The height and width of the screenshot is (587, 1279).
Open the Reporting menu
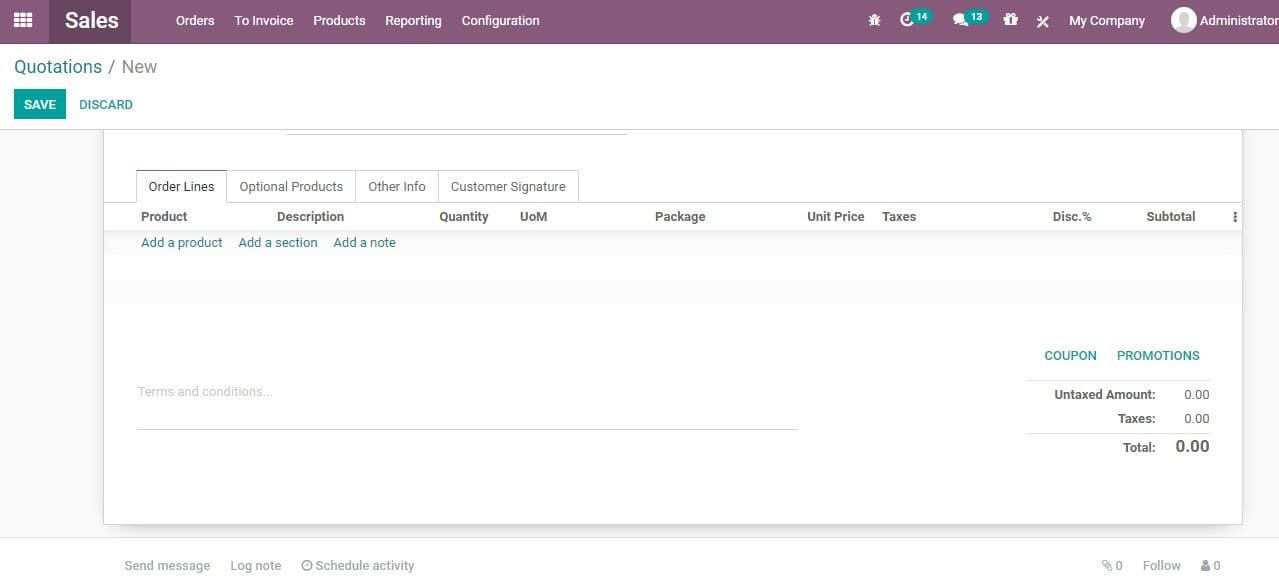pyautogui.click(x=412, y=20)
